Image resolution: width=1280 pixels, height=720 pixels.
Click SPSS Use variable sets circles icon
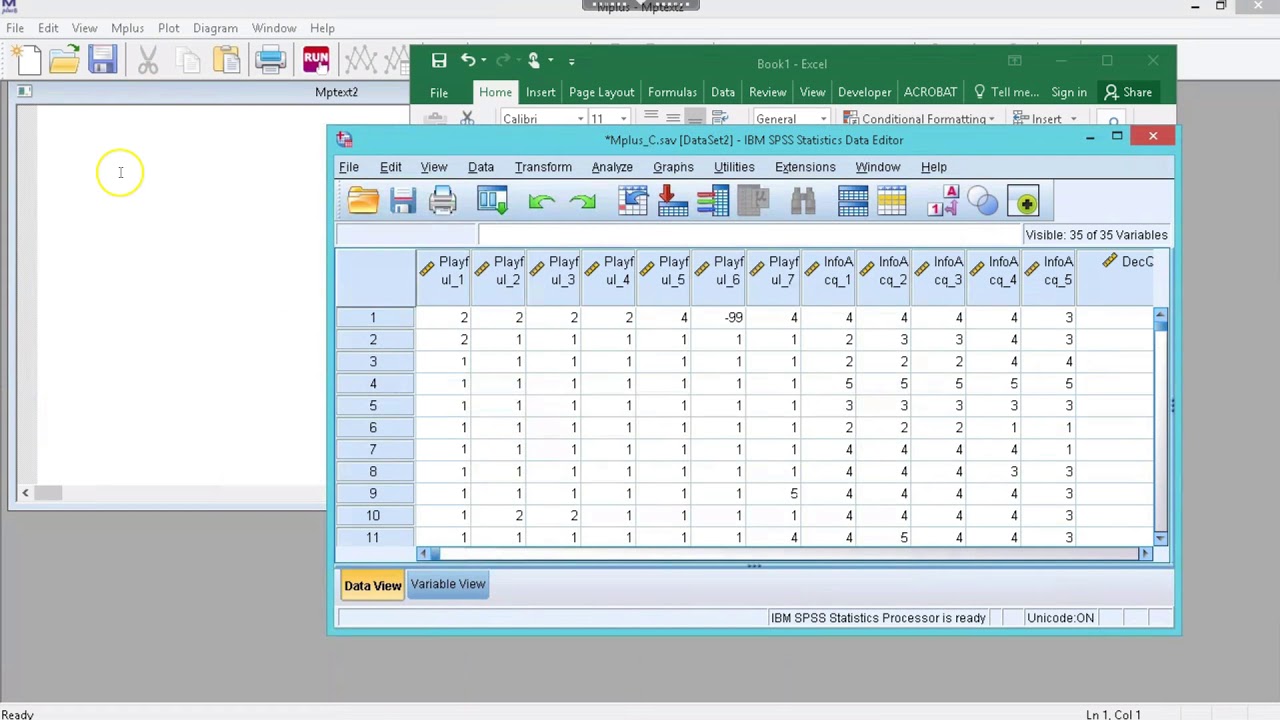coord(983,202)
